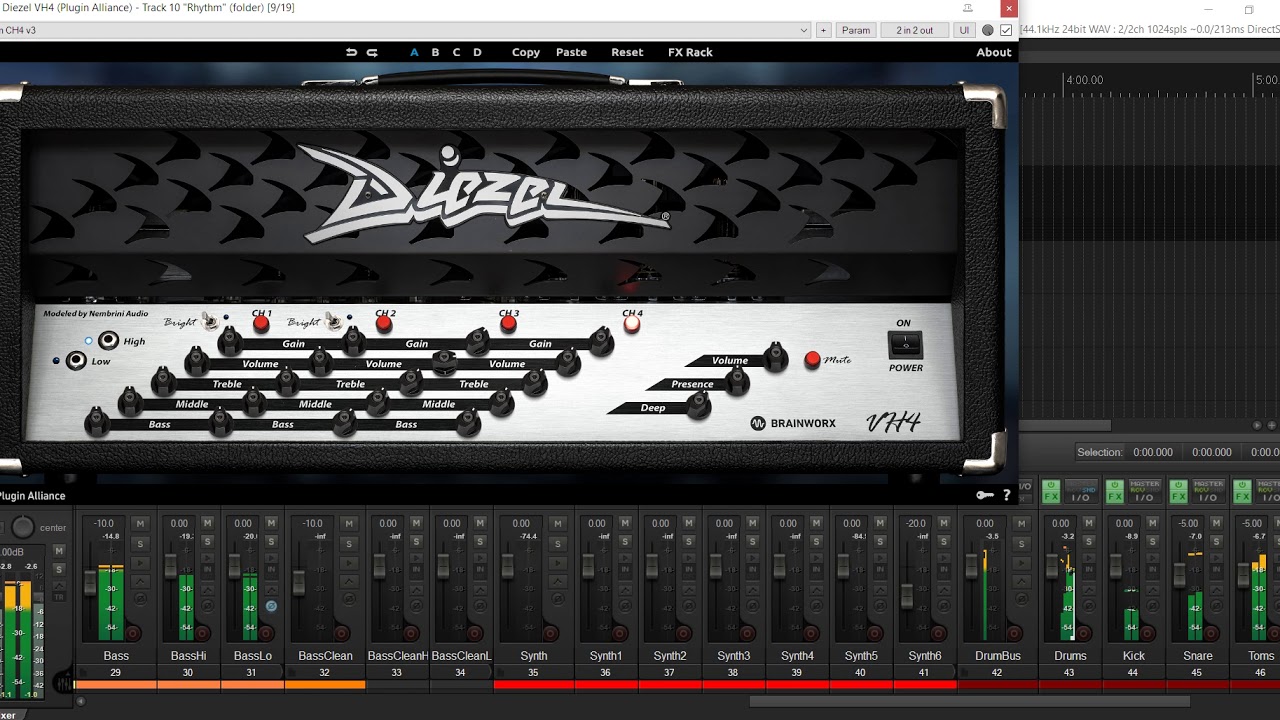This screenshot has width=1280, height=720.
Task: Open the About page
Action: click(994, 52)
